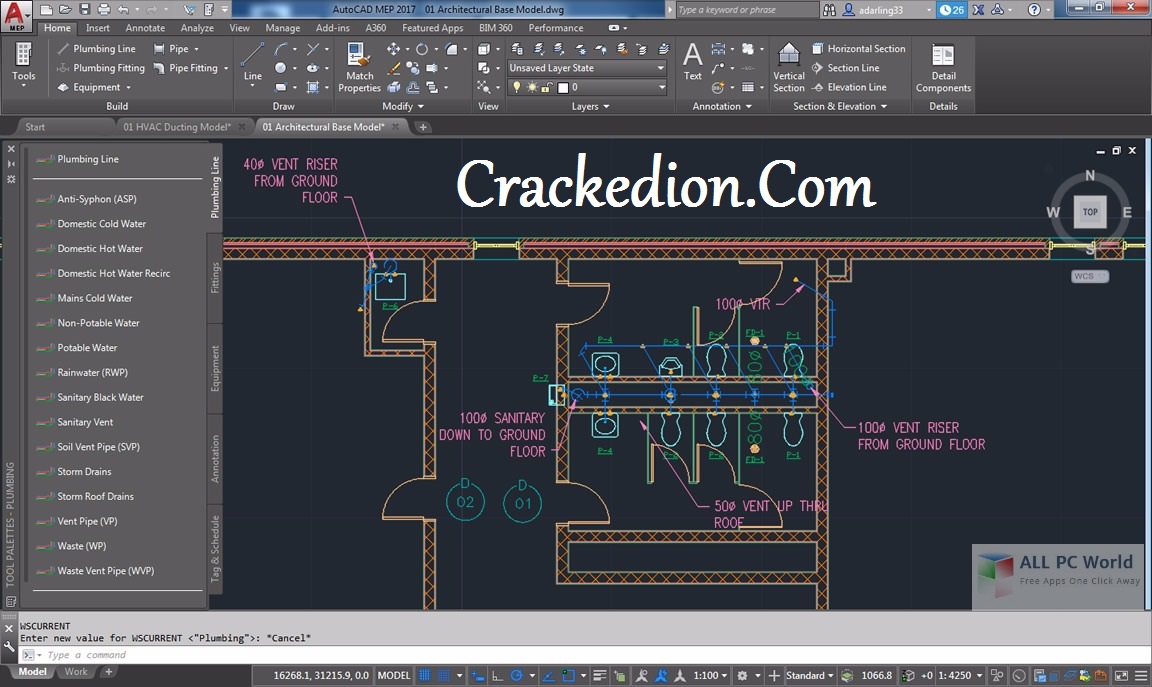Viewport: 1152px width, 687px height.
Task: Click the Storm Roof Drains palette tool
Action: click(96, 497)
